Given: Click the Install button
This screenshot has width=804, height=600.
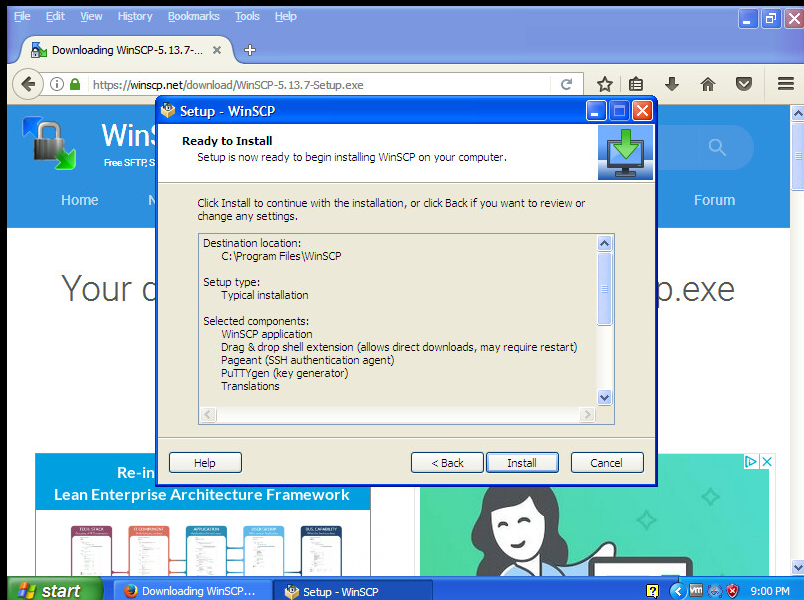Looking at the screenshot, I should (522, 463).
